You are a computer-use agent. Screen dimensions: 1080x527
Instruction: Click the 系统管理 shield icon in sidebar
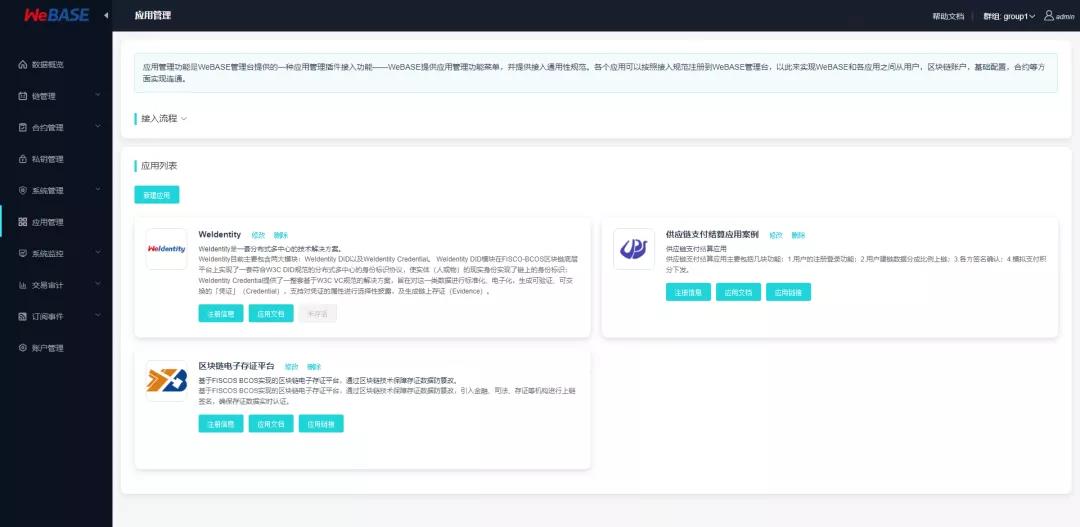click(23, 191)
